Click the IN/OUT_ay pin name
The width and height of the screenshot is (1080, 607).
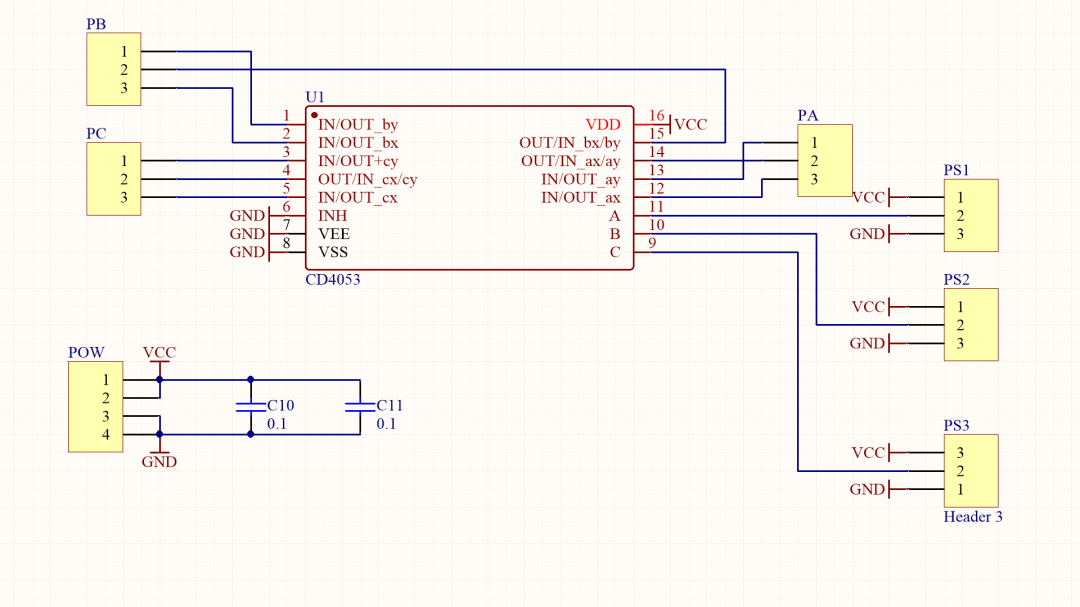click(x=581, y=179)
